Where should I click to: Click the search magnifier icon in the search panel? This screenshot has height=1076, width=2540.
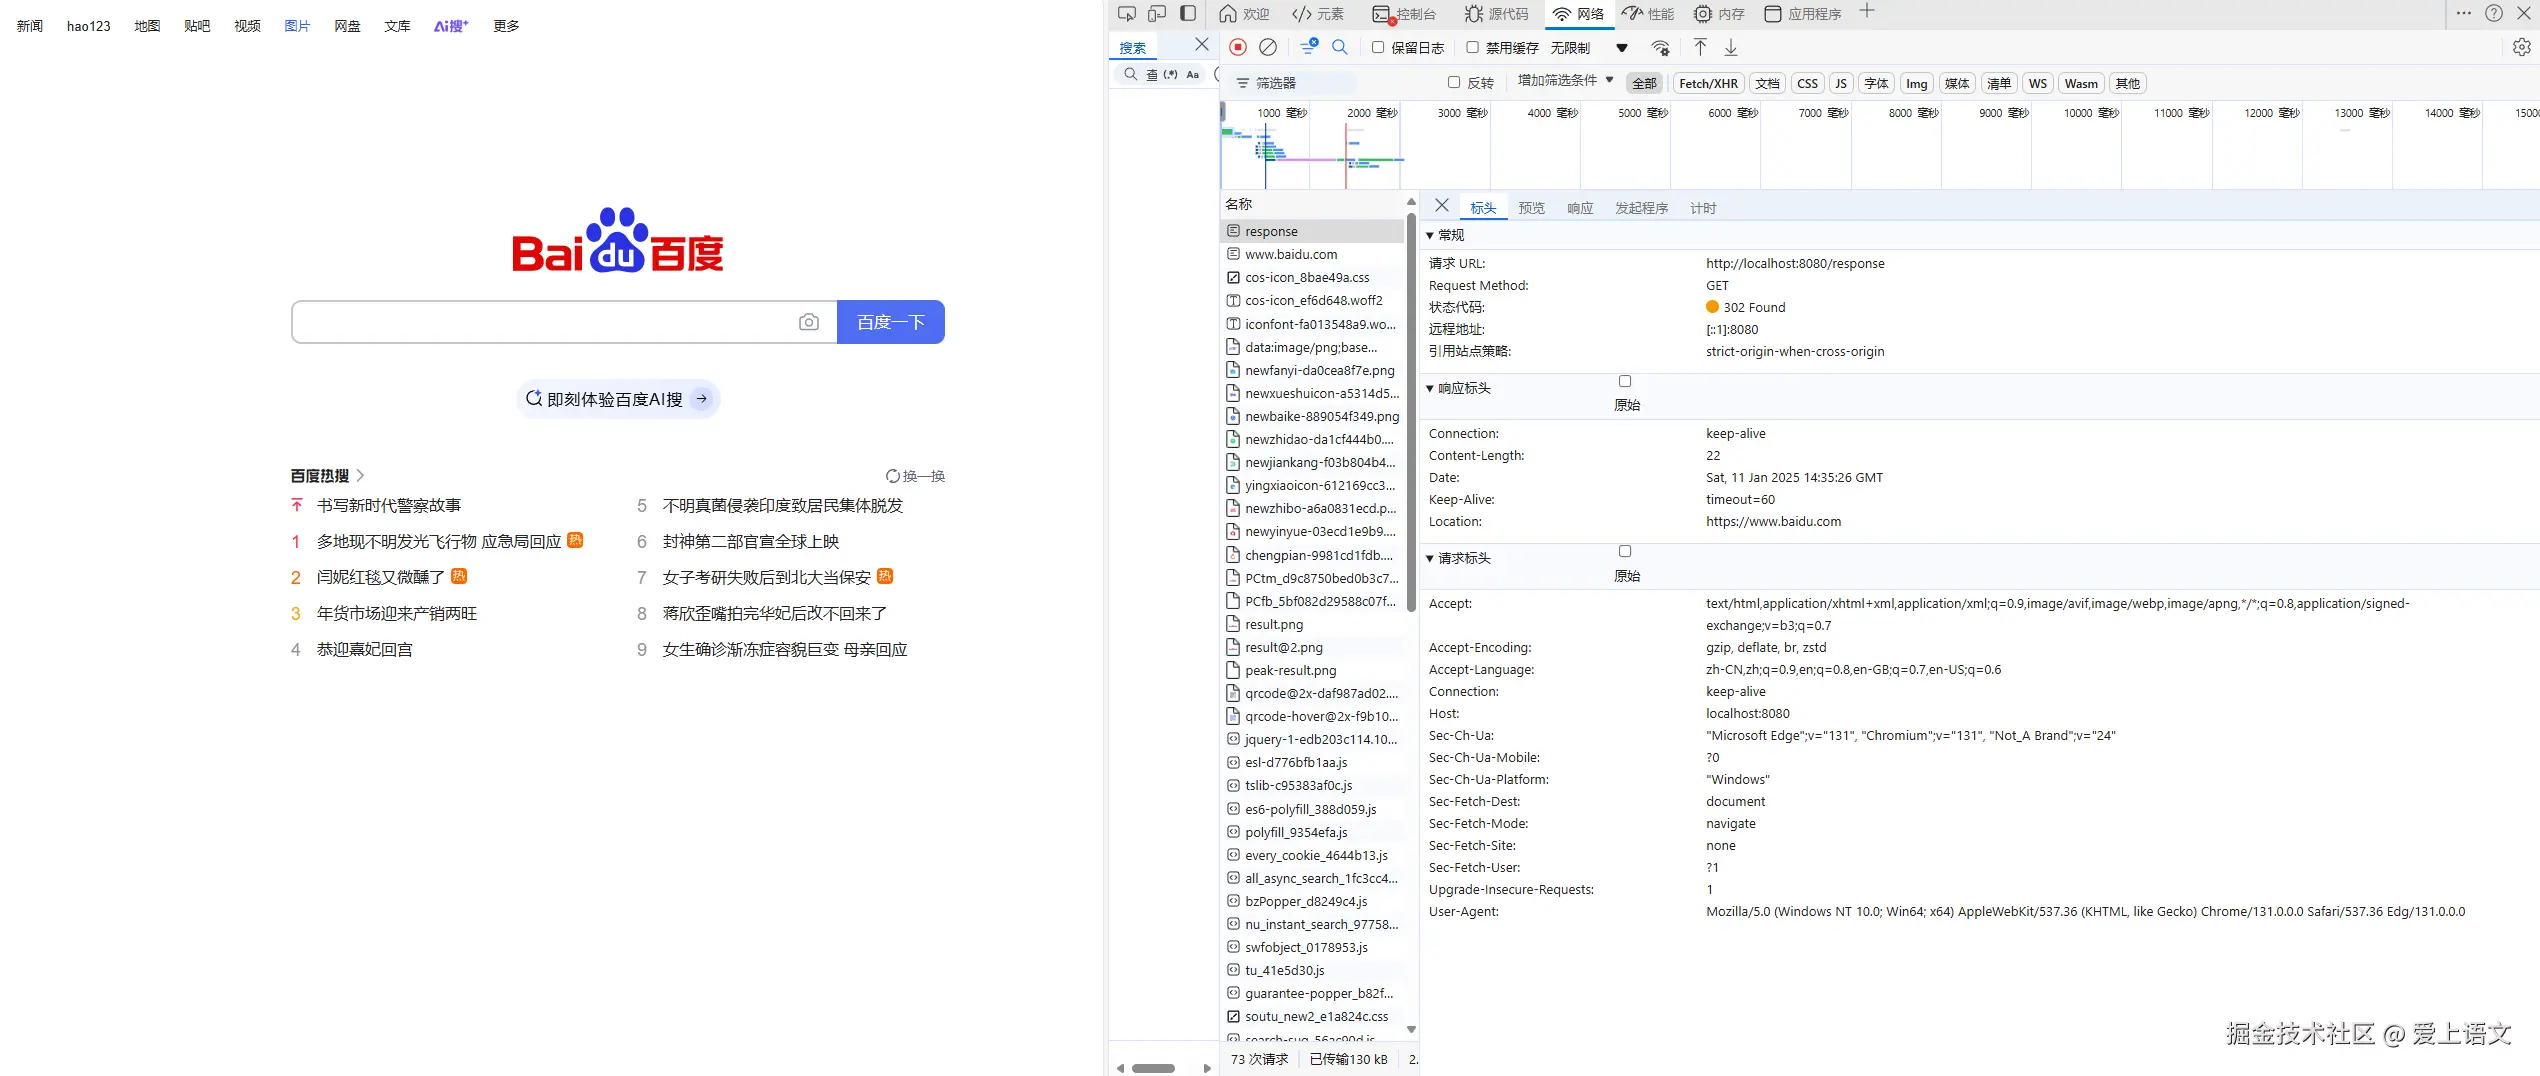pyautogui.click(x=1130, y=74)
